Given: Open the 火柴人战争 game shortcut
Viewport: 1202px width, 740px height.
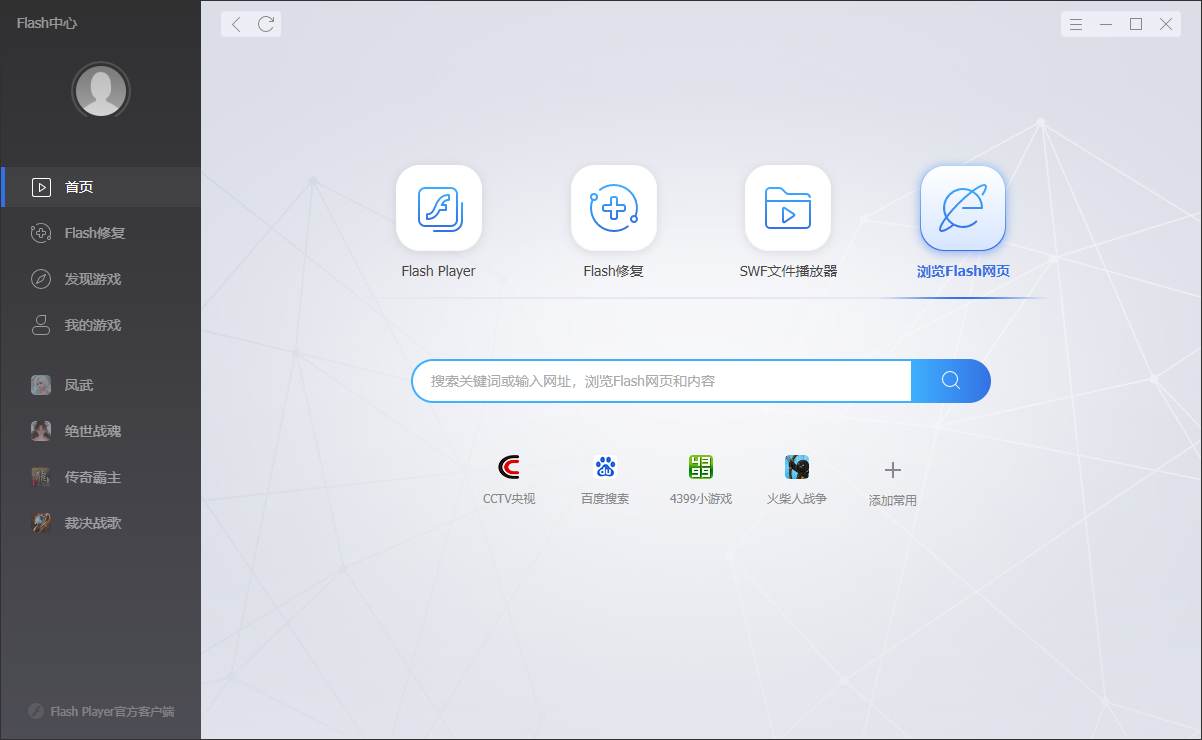Looking at the screenshot, I should click(797, 467).
